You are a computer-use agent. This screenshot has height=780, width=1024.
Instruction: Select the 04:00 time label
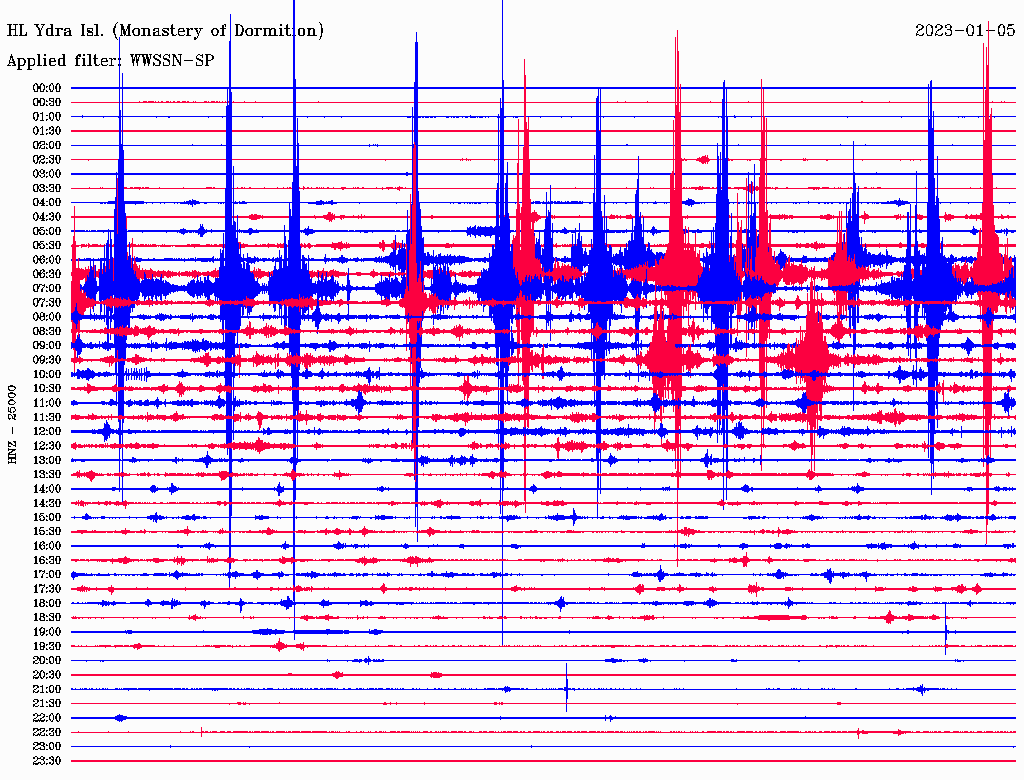(47, 203)
